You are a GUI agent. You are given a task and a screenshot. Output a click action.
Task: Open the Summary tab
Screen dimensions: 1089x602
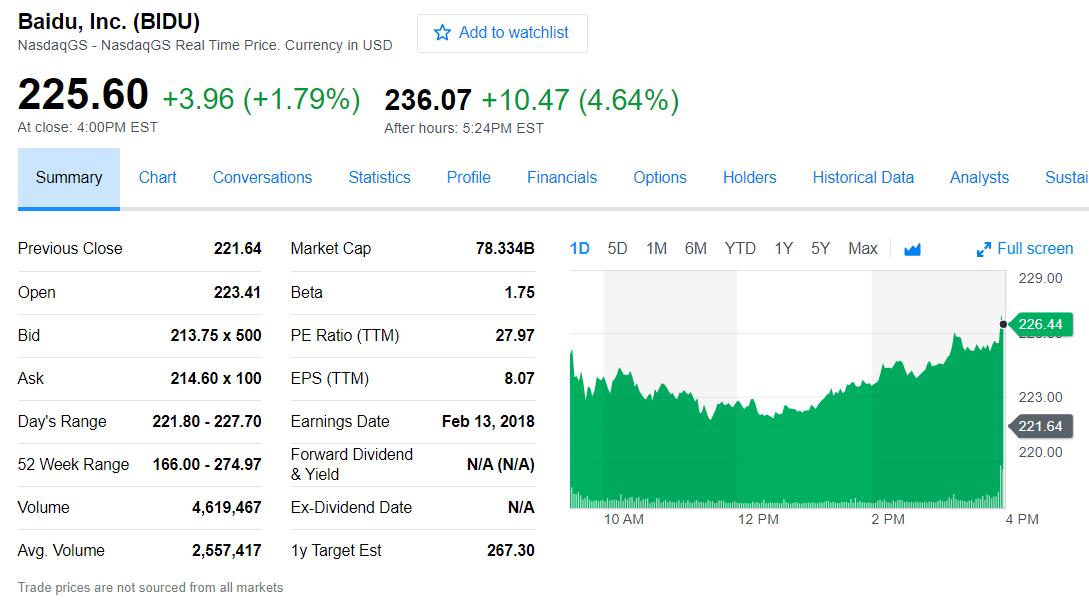69,178
